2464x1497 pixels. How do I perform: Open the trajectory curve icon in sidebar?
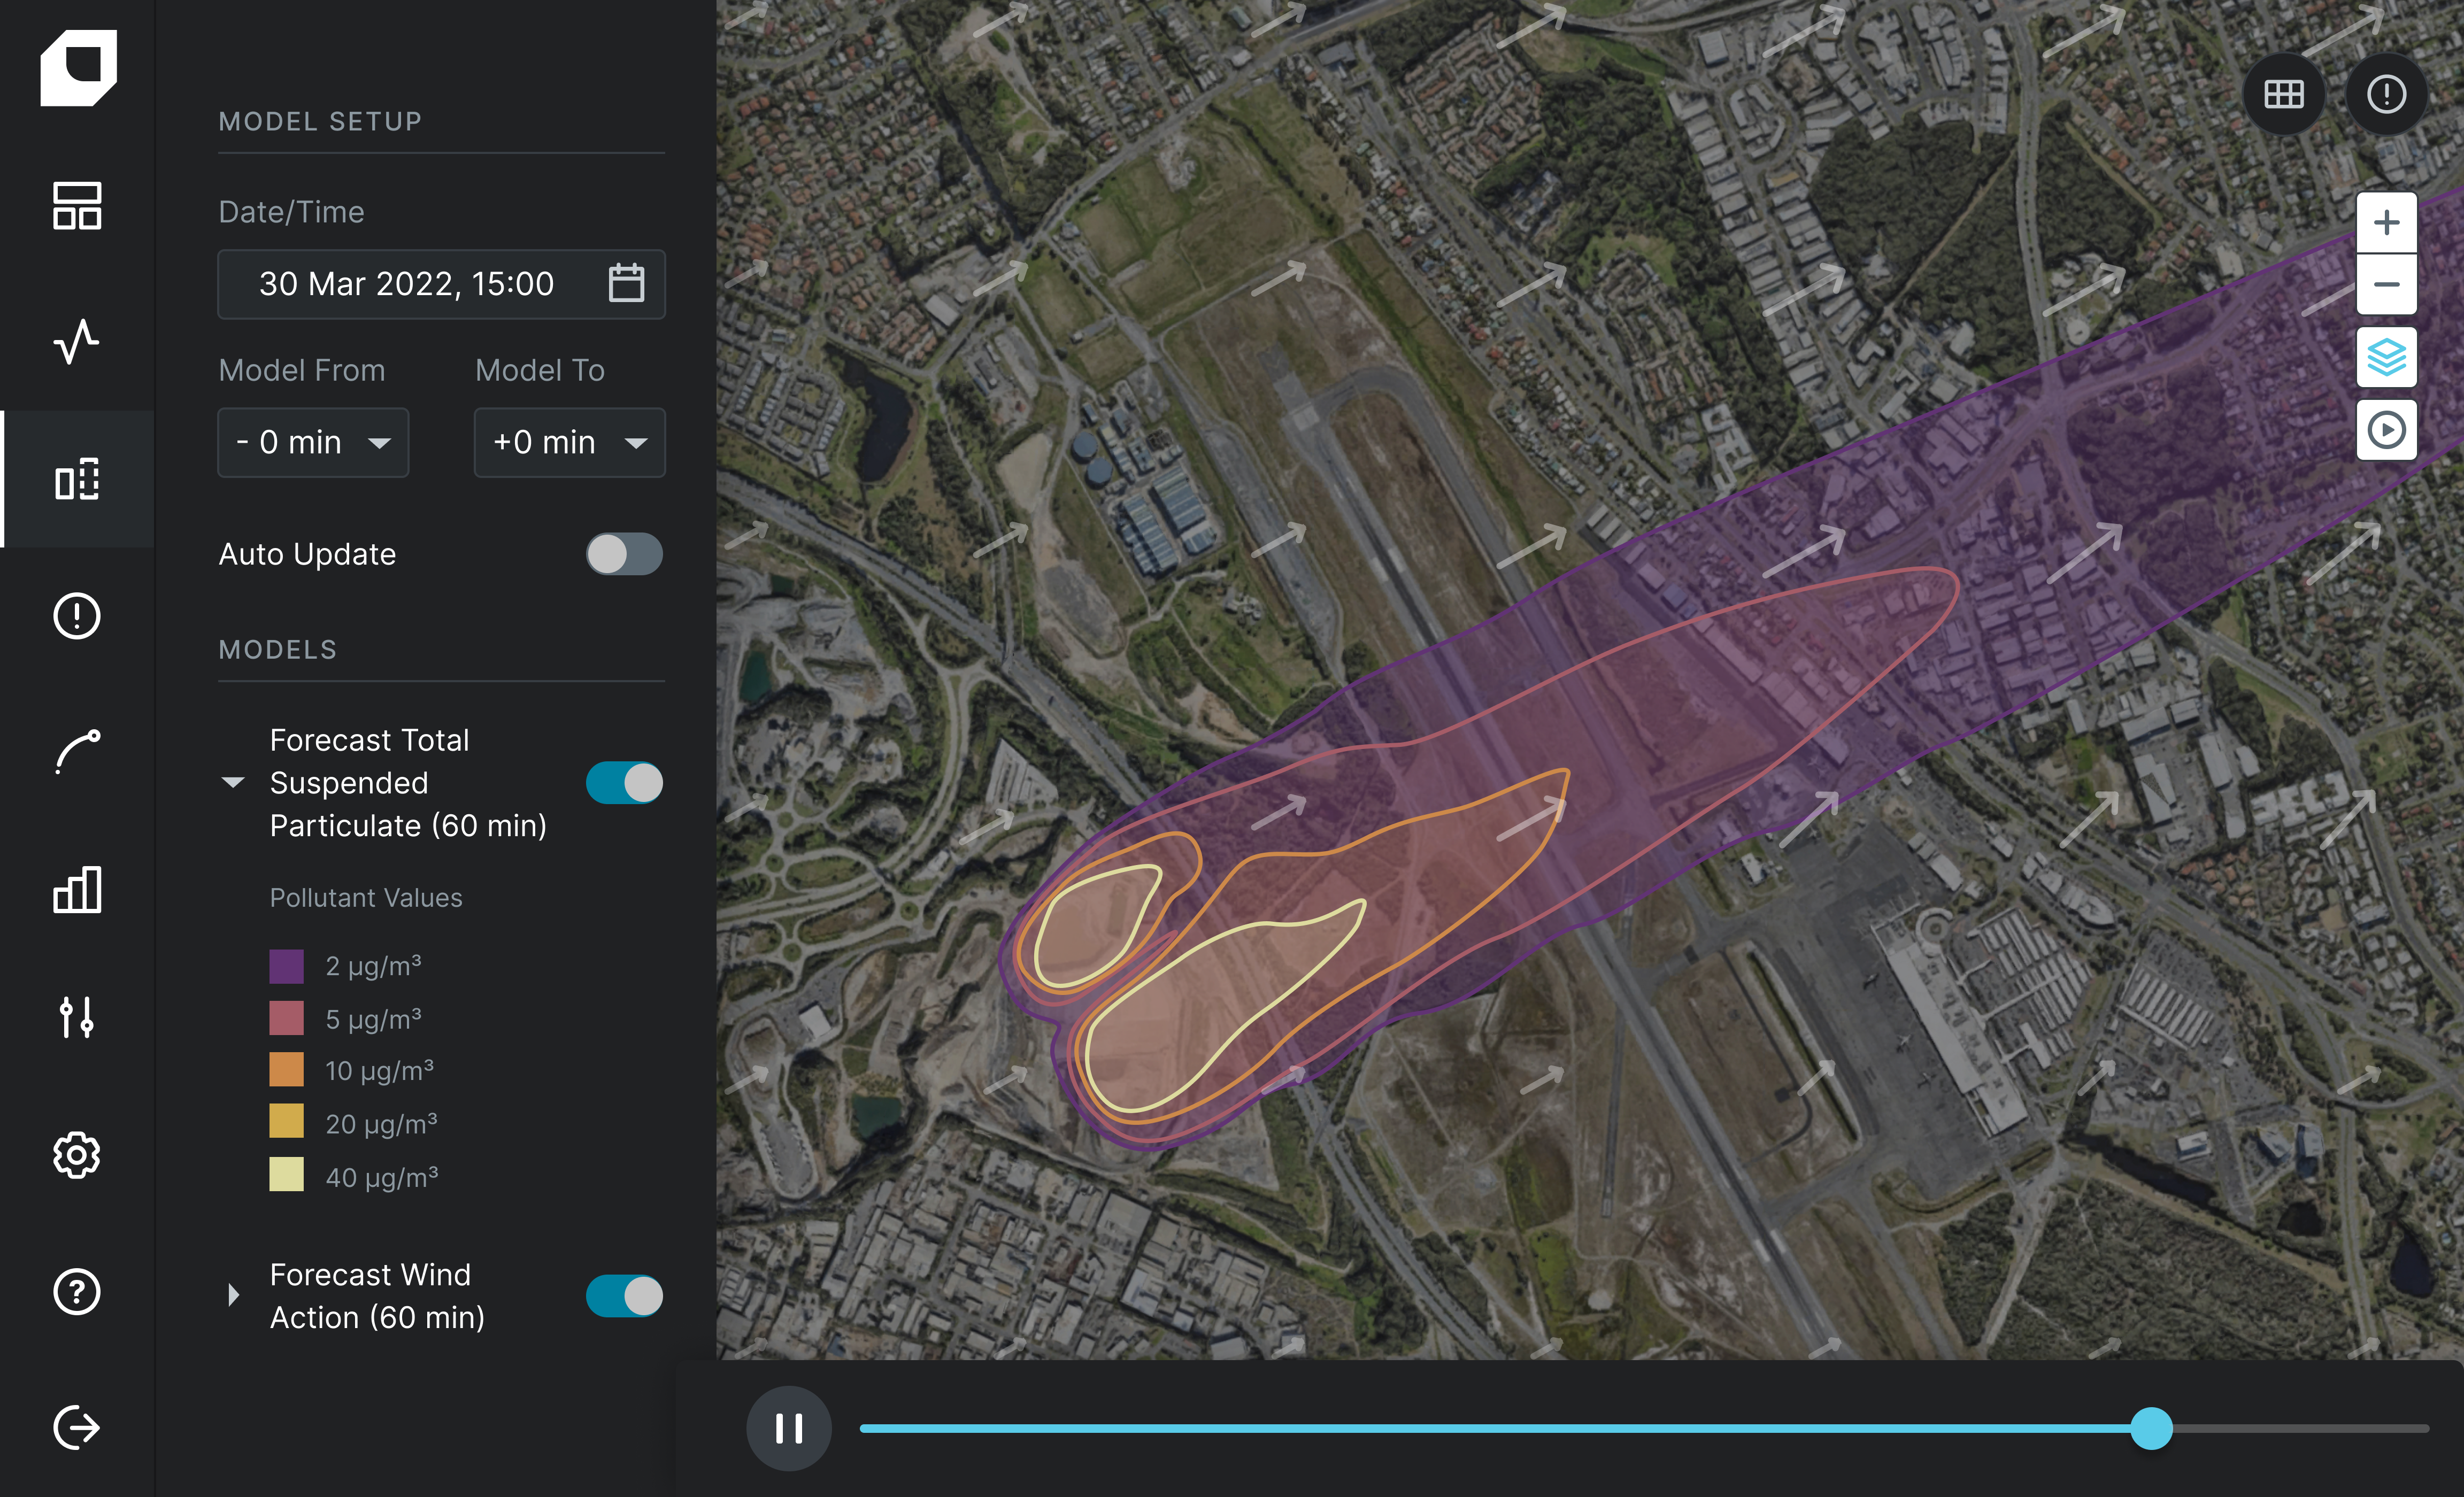[77, 752]
